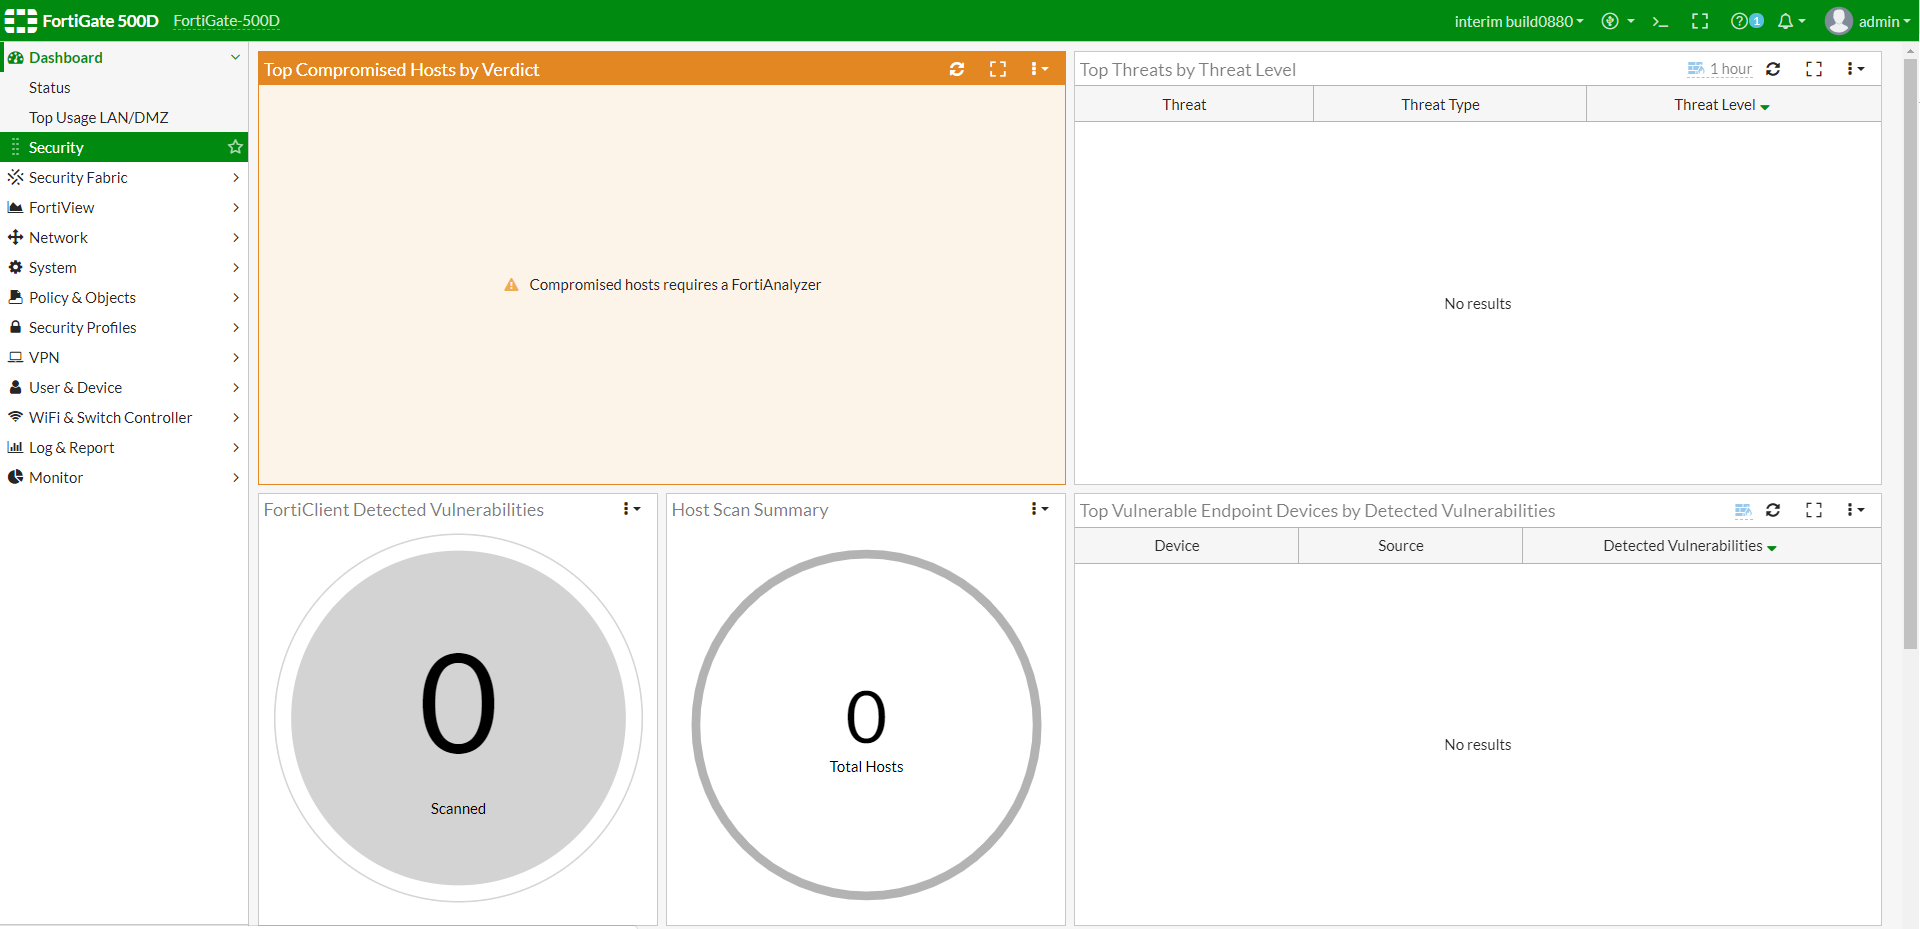This screenshot has width=1920, height=929.
Task: Refresh the Top Compromised Hosts widget
Action: click(x=957, y=69)
